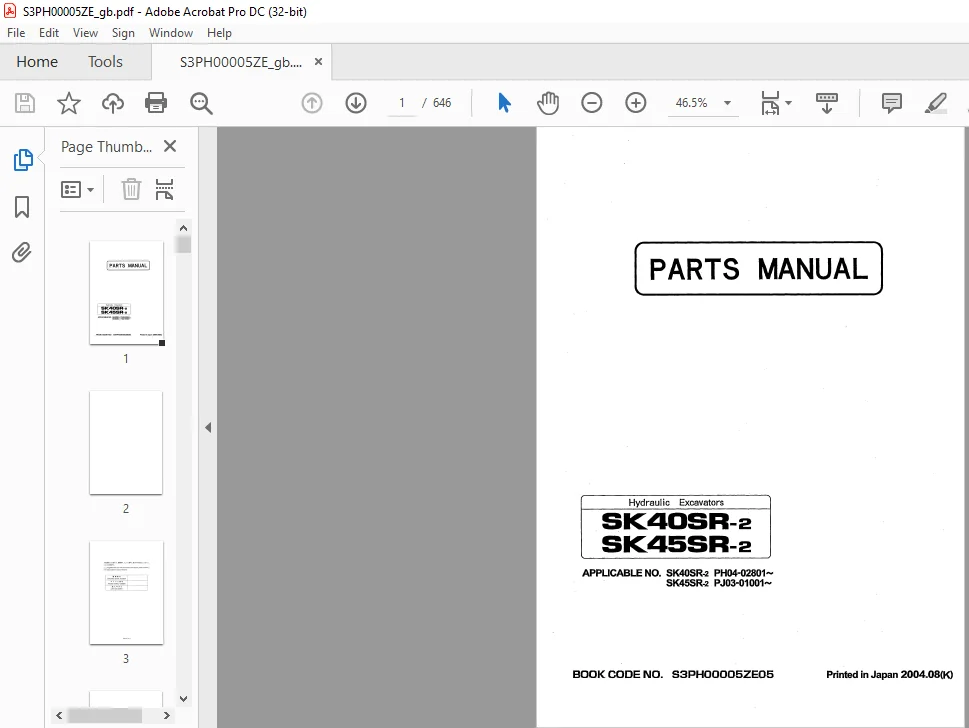The height and width of the screenshot is (728, 969).
Task: Open the thumbnail options dropdown menu
Action: [x=77, y=189]
